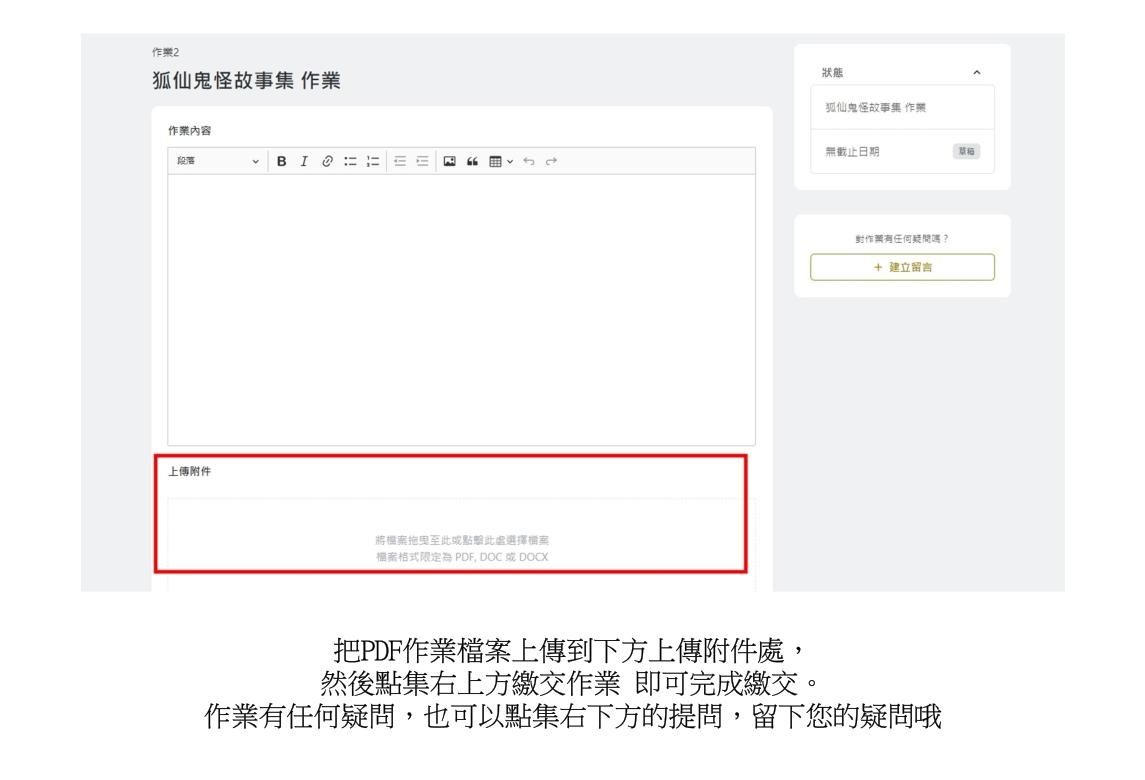Click inside the 作業內容 text editor area

(460, 310)
